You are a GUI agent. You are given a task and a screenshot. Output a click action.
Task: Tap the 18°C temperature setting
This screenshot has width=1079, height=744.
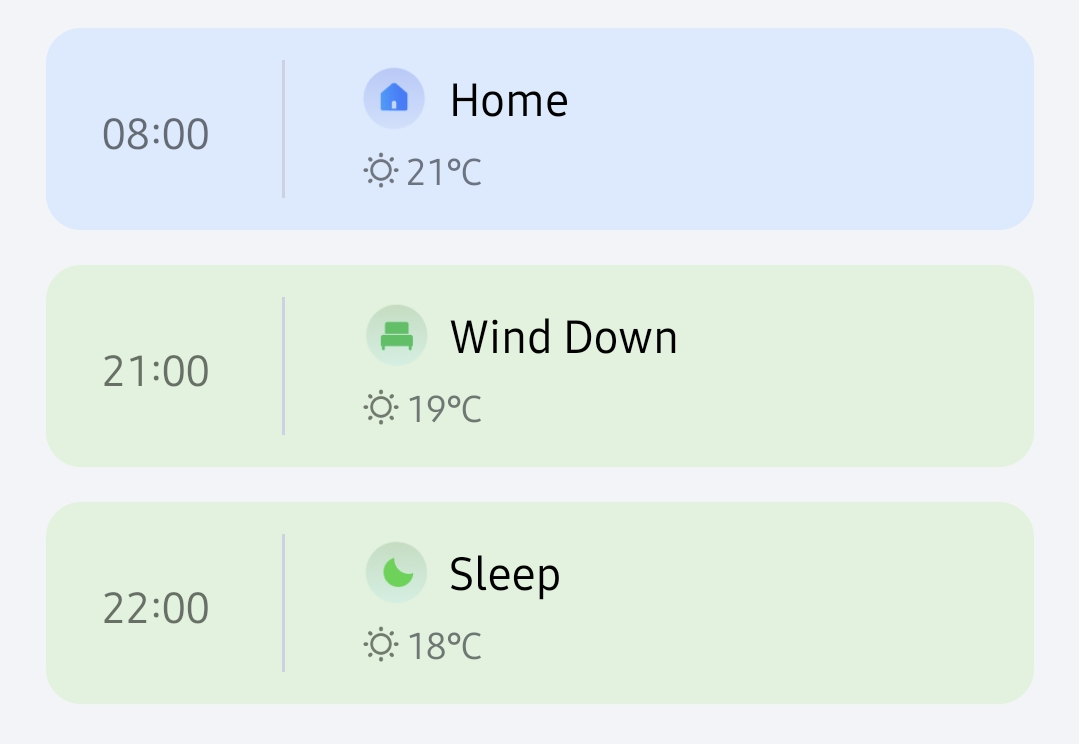click(x=445, y=647)
